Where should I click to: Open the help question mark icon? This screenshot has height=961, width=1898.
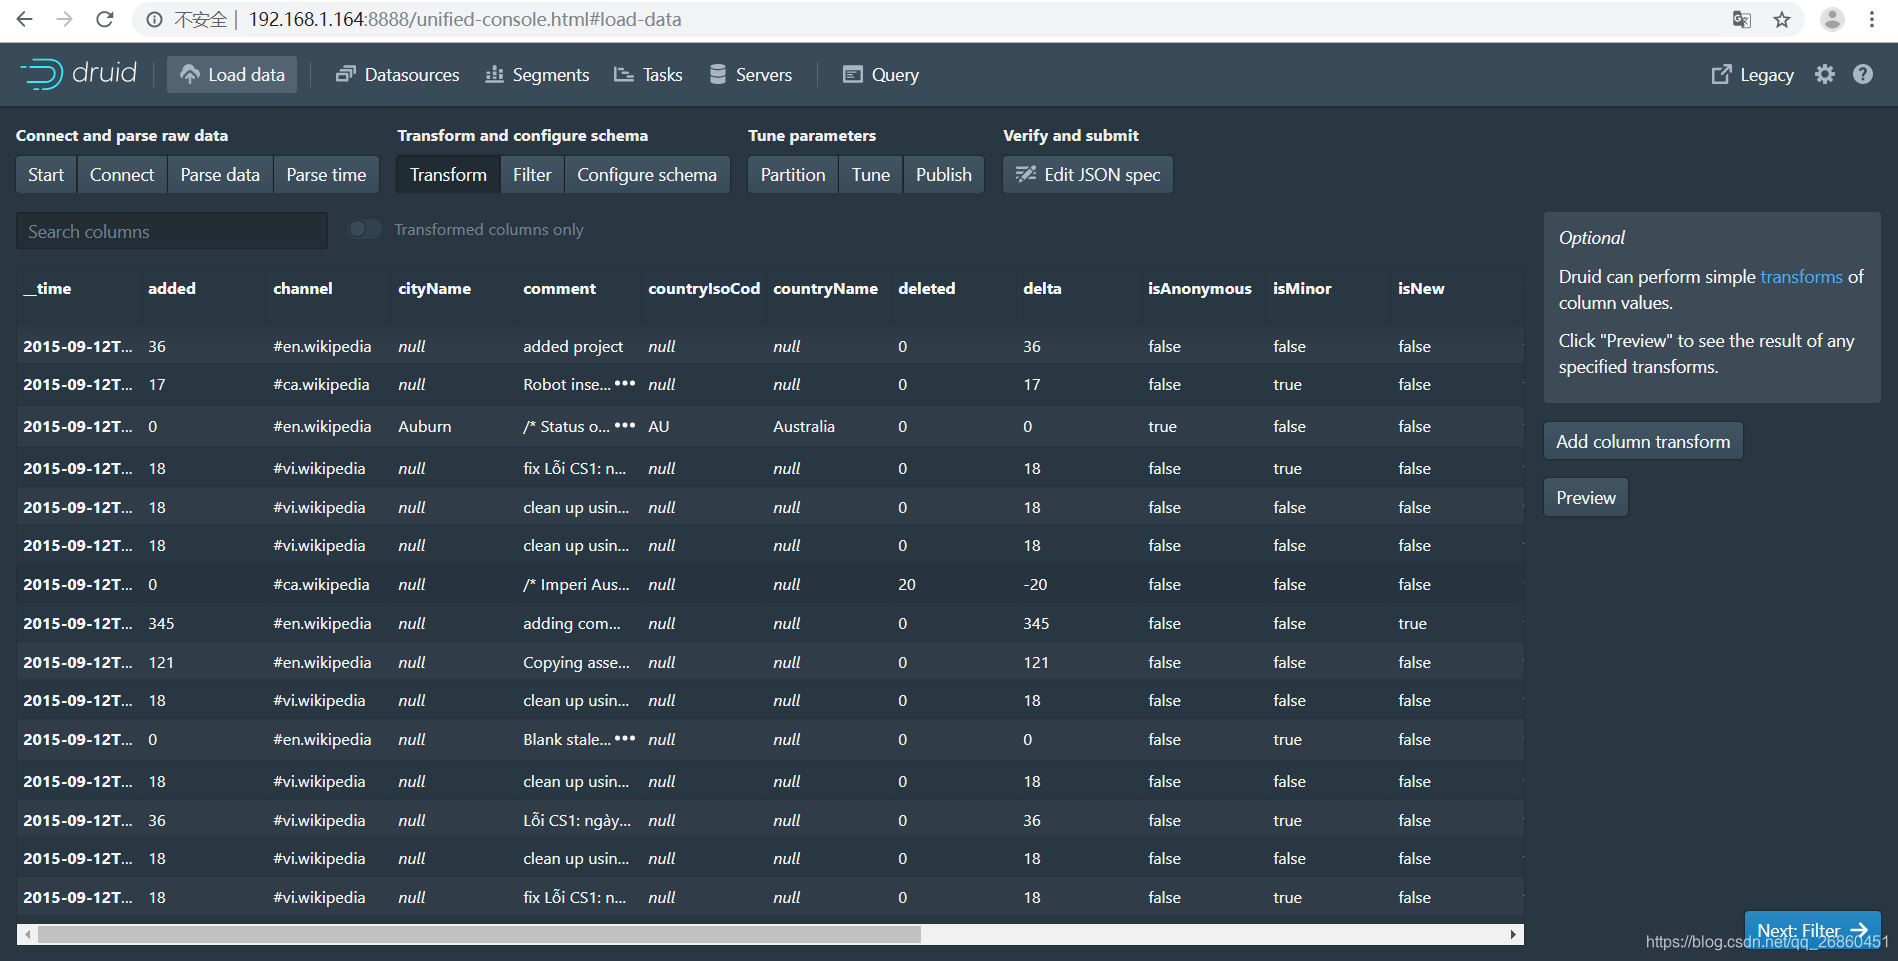tap(1863, 74)
